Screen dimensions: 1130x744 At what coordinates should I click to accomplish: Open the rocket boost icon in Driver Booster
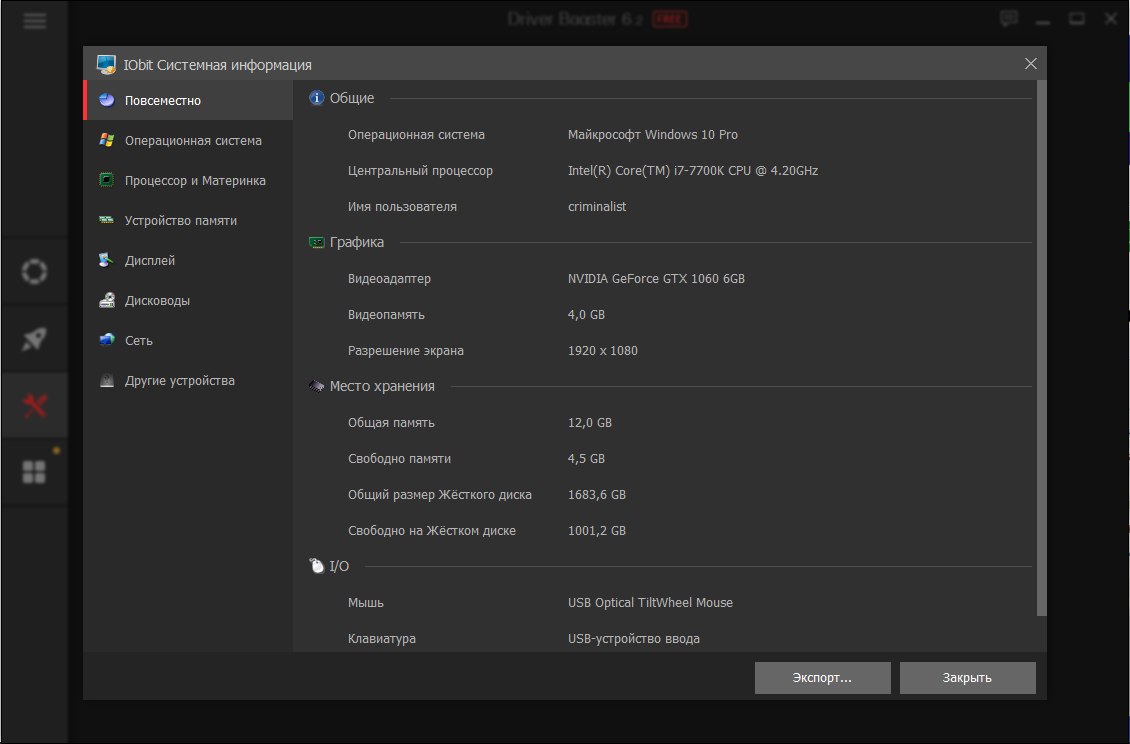click(34, 339)
